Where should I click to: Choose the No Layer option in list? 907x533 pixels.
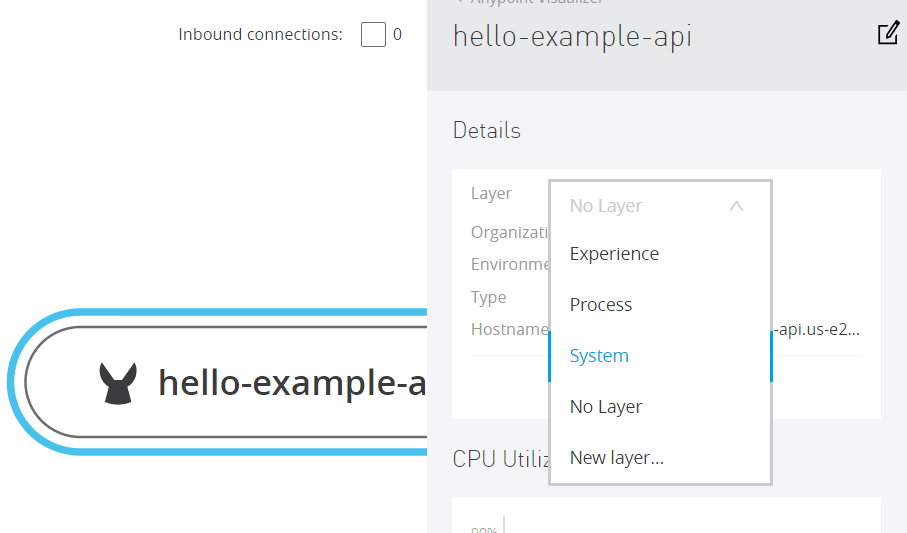click(660, 406)
